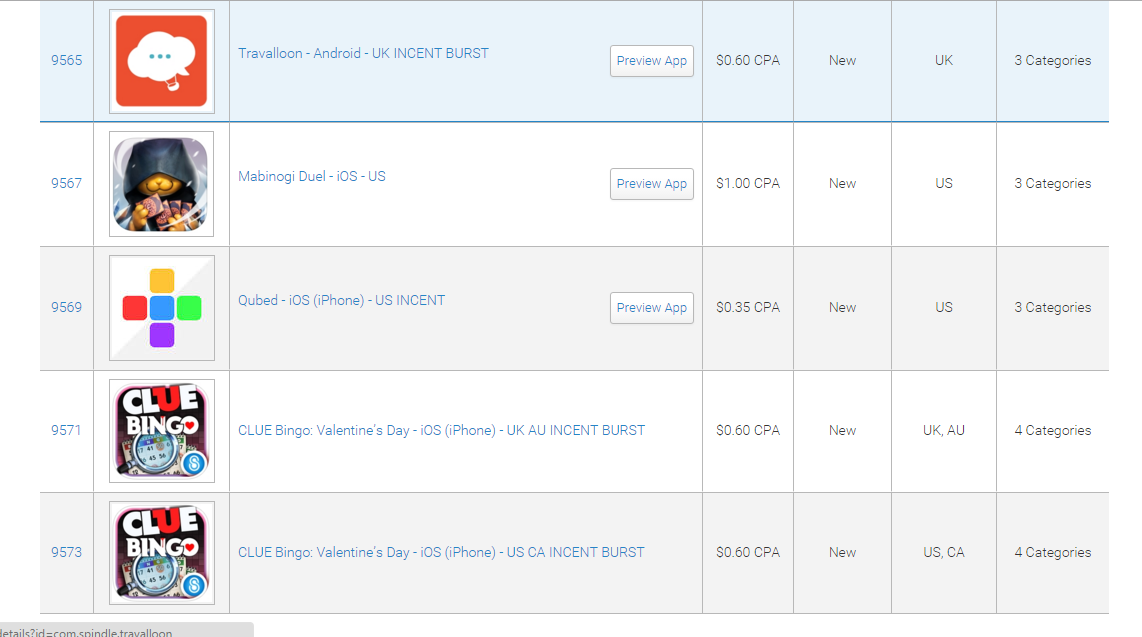Viewport: 1142px width, 637px height.
Task: Select offer ID 9567
Action: pos(67,183)
